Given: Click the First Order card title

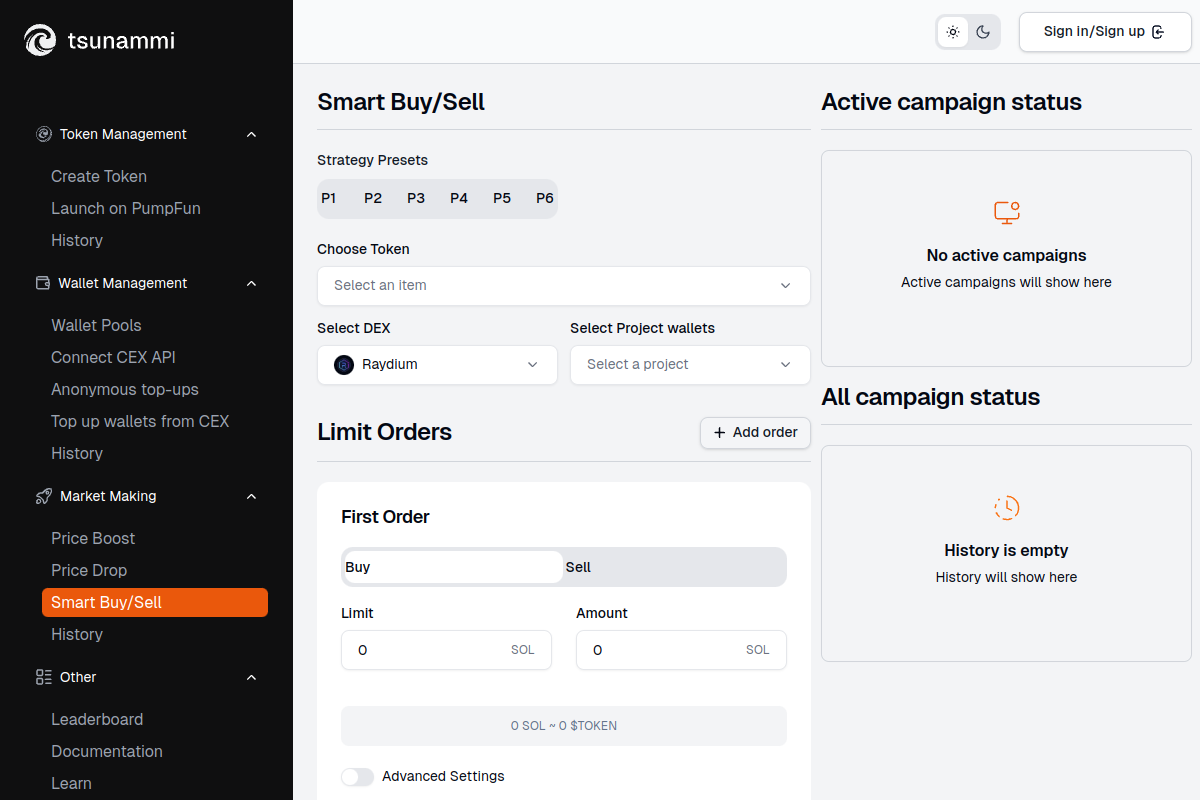Looking at the screenshot, I should (x=385, y=517).
